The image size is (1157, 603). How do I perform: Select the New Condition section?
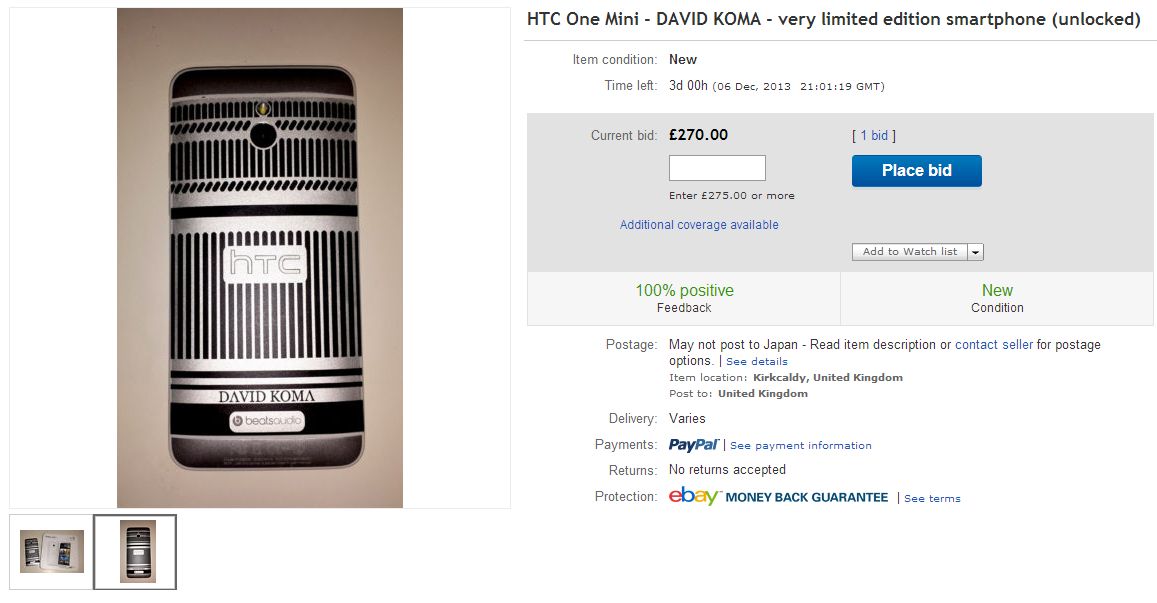click(x=997, y=298)
